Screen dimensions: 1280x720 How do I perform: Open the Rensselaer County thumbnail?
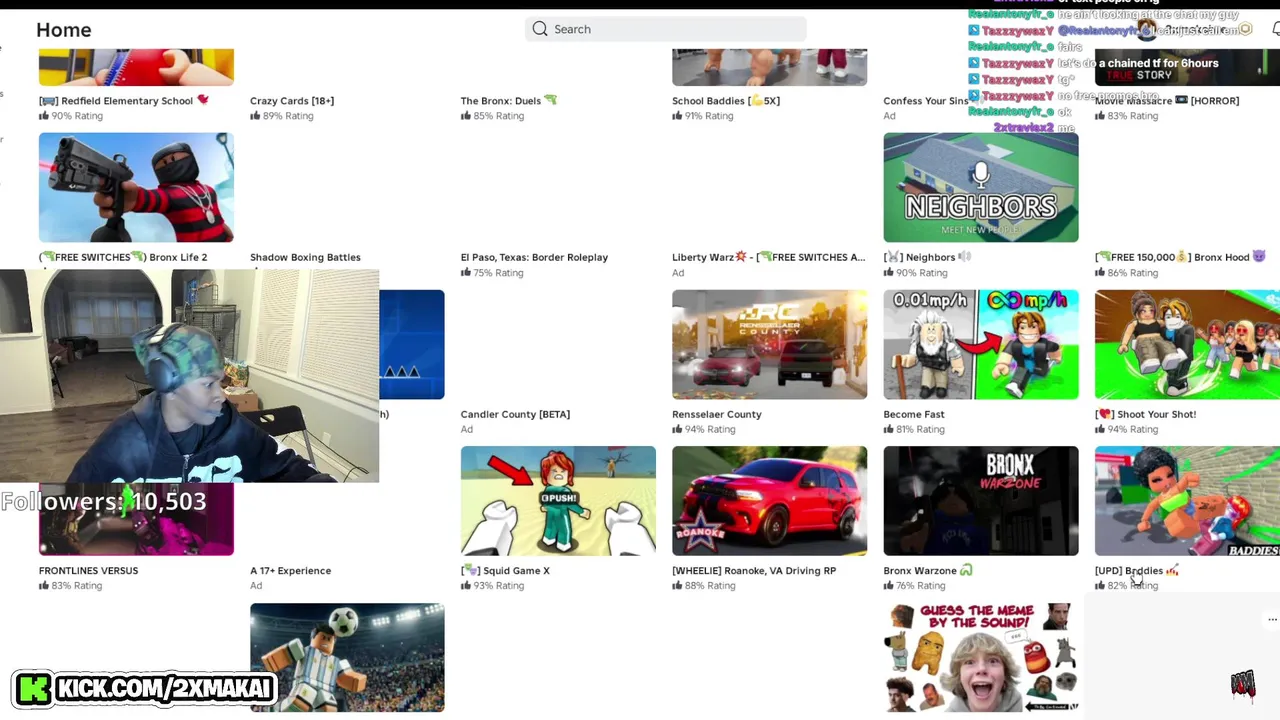769,344
